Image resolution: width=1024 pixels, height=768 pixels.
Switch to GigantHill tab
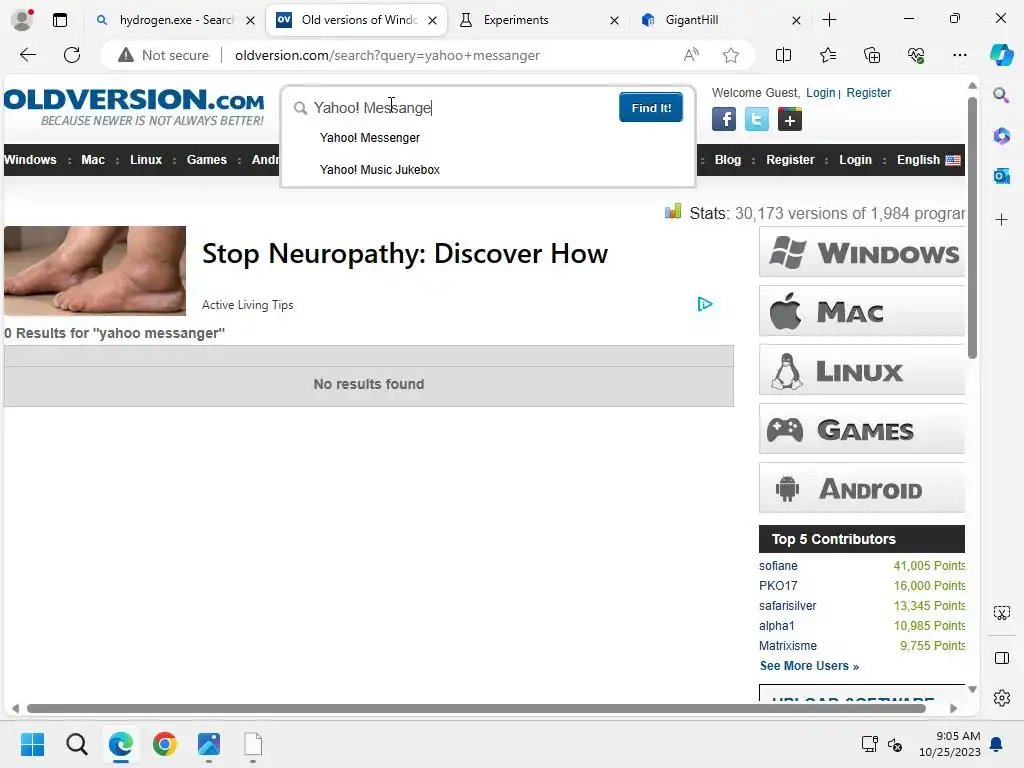(720, 20)
